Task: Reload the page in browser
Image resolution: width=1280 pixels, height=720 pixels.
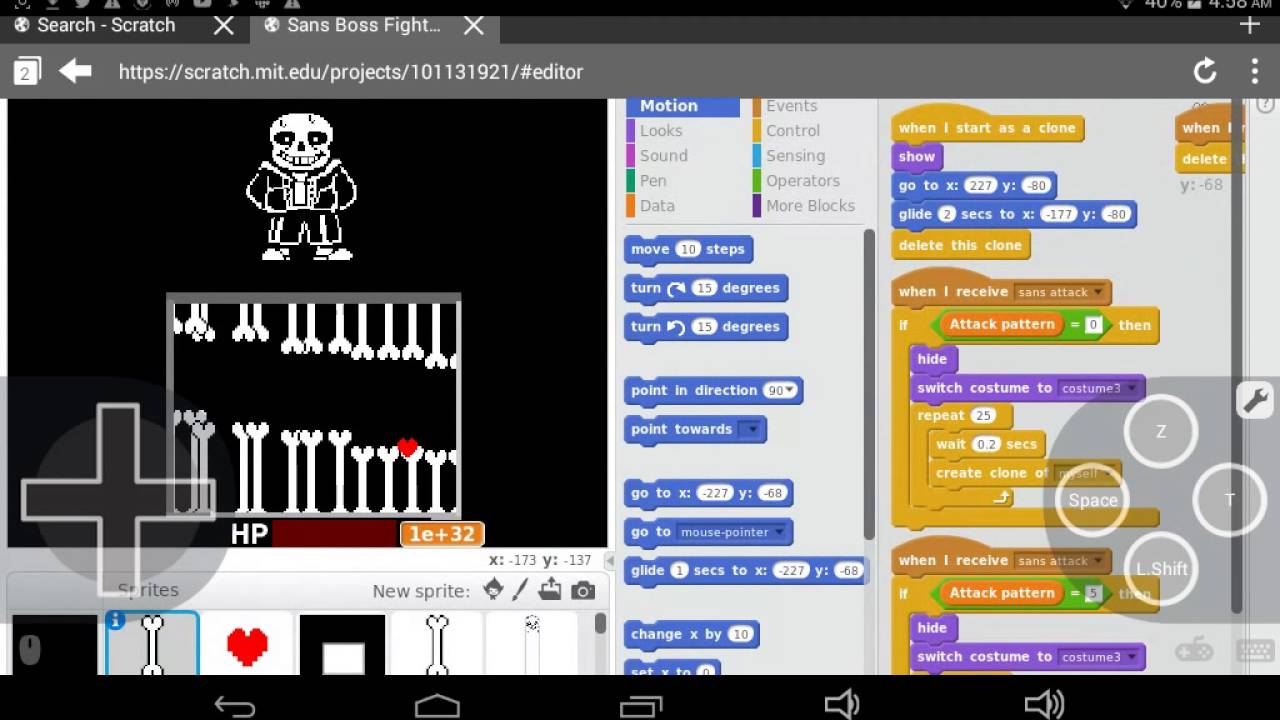Action: point(1205,71)
